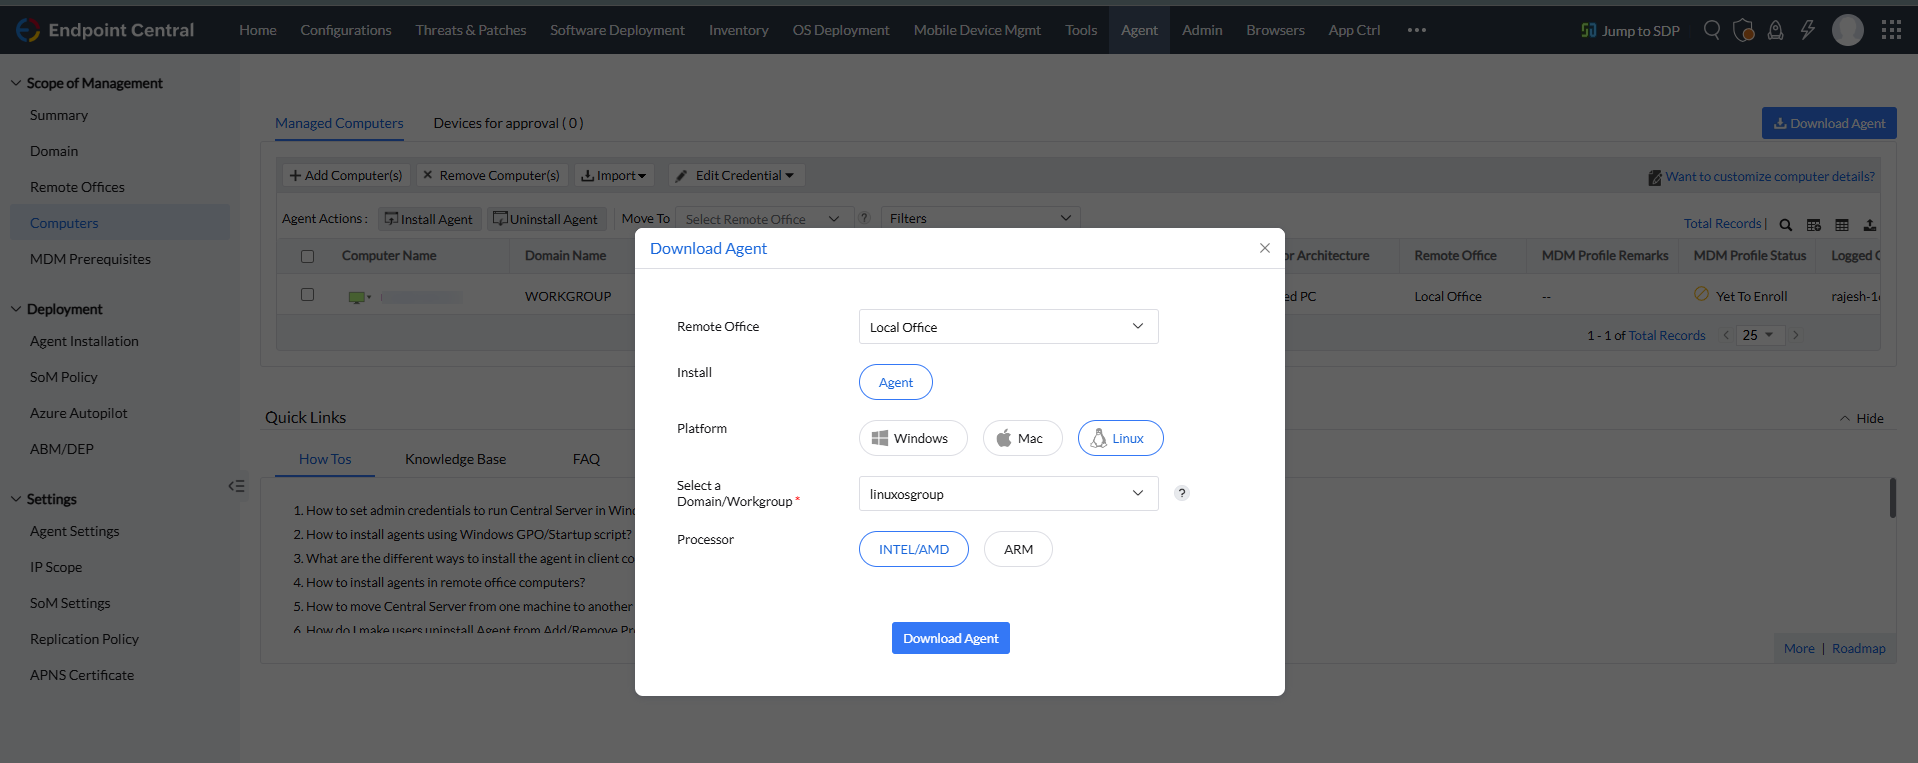1918x763 pixels.
Task: Go to next page arrow in pagination
Action: [x=1796, y=335]
